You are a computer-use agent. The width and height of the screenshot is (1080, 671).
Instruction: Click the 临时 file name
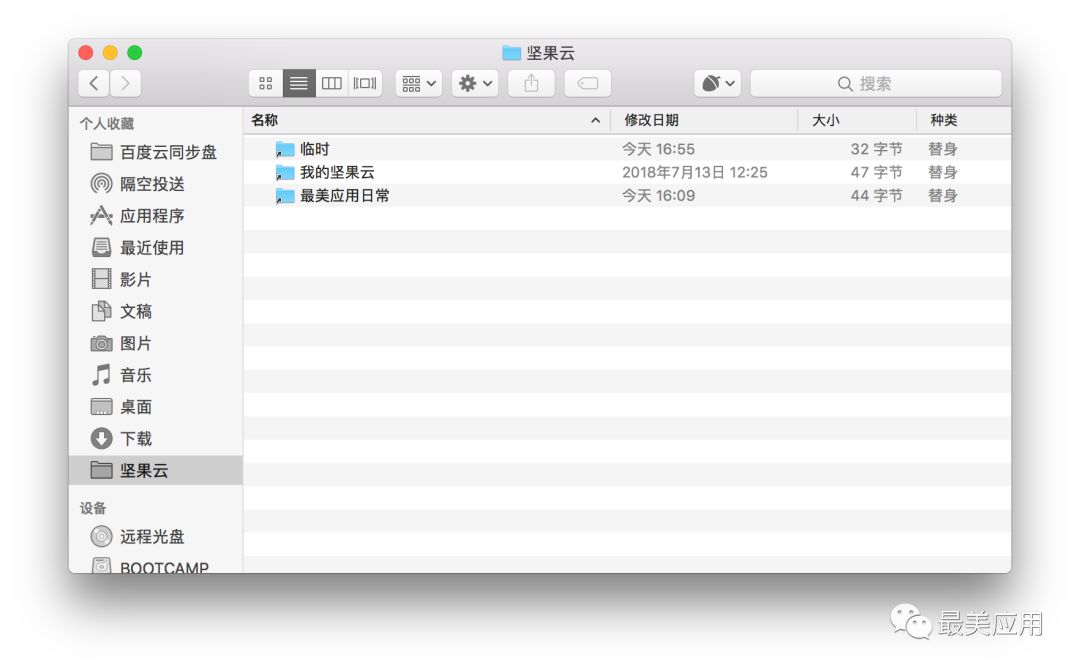click(x=315, y=149)
